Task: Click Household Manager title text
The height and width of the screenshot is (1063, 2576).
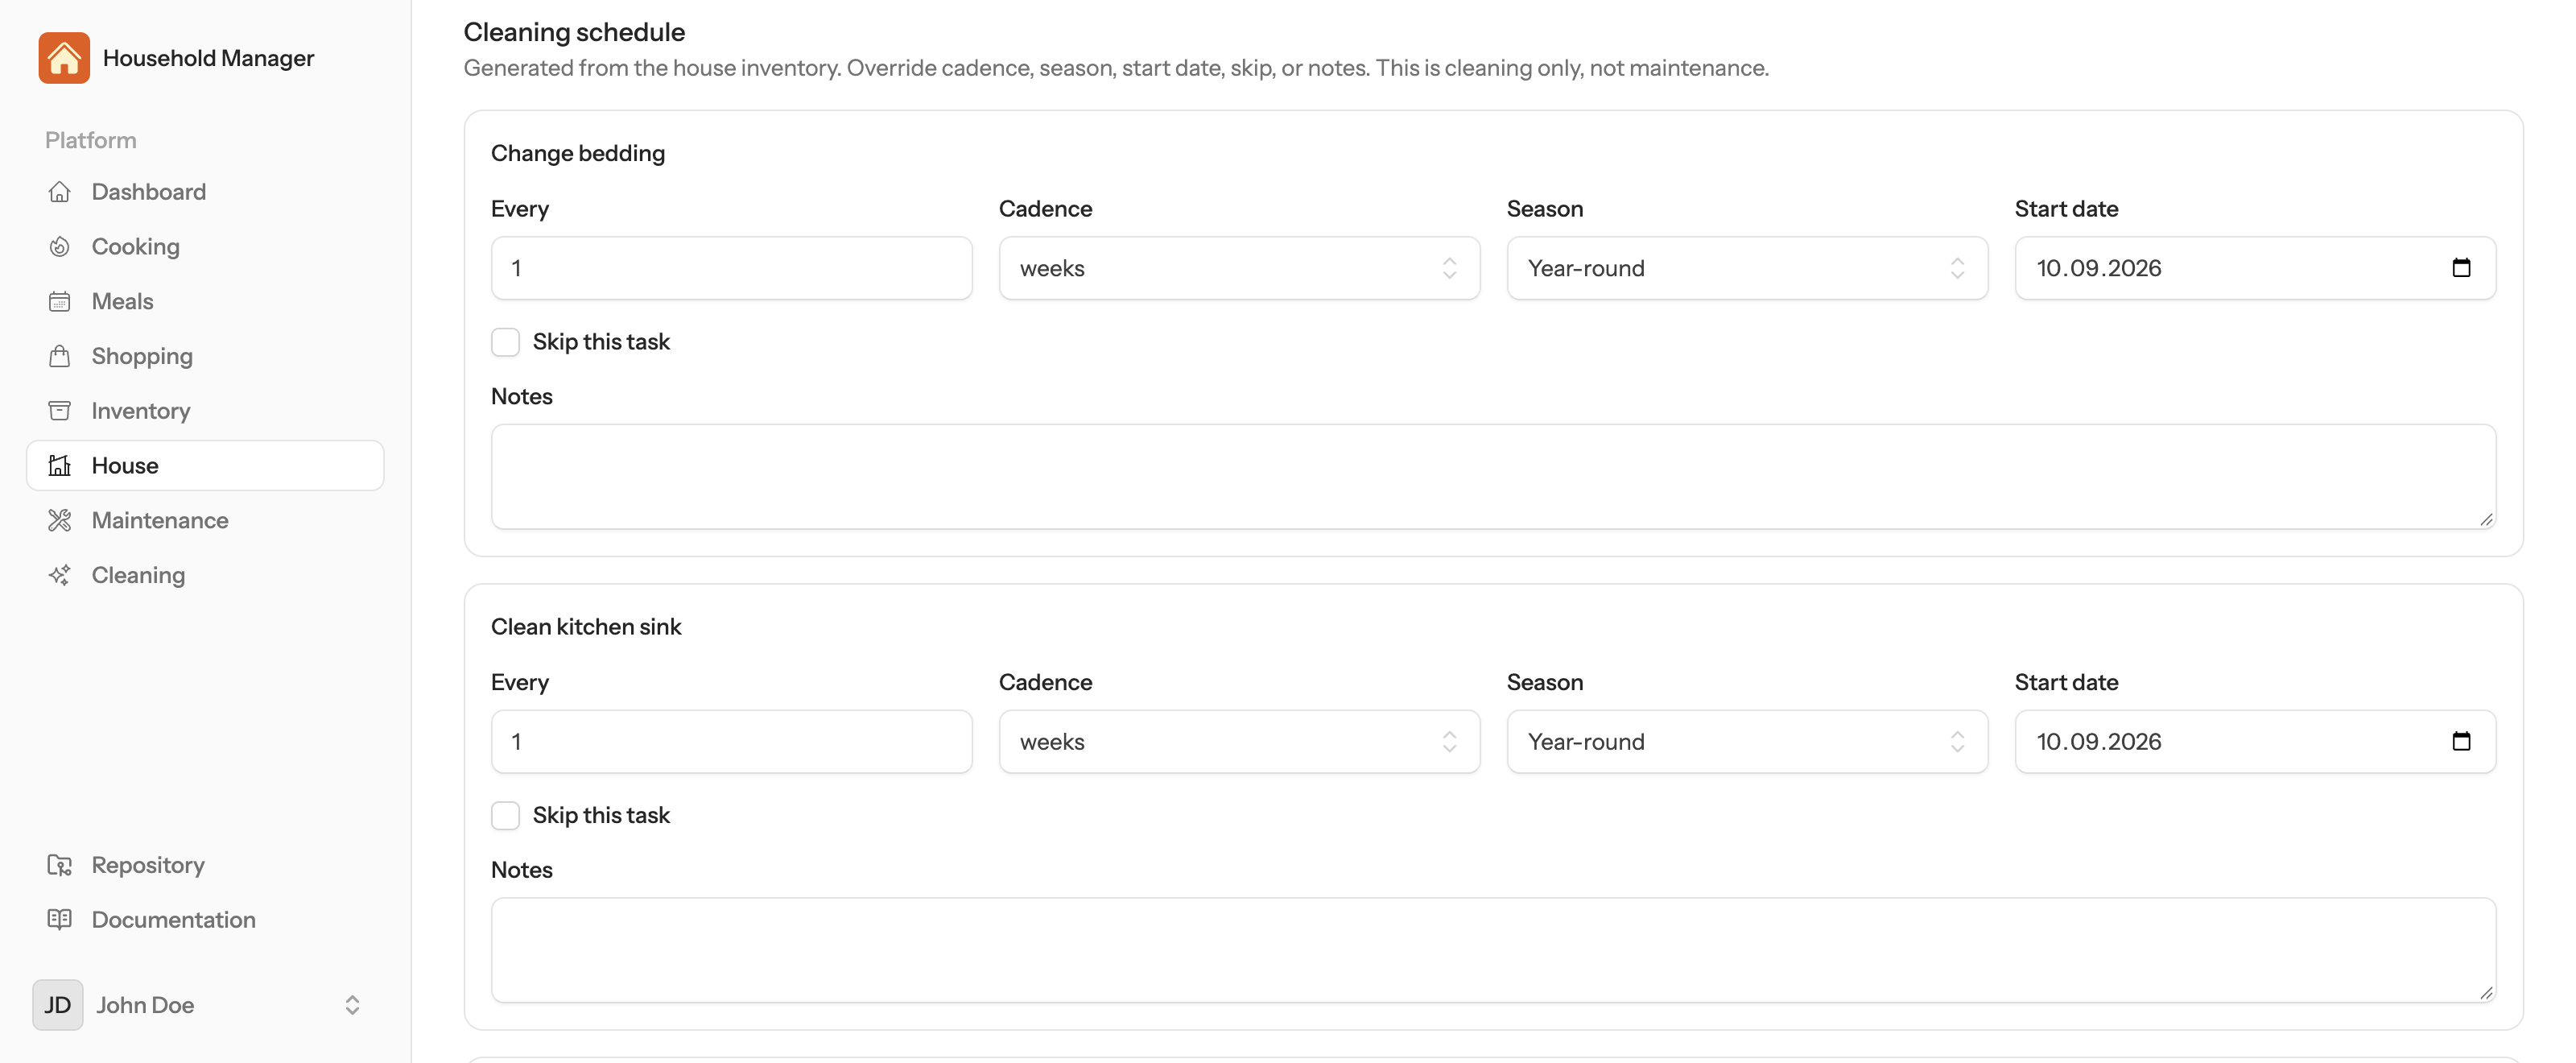Action: click(x=208, y=58)
